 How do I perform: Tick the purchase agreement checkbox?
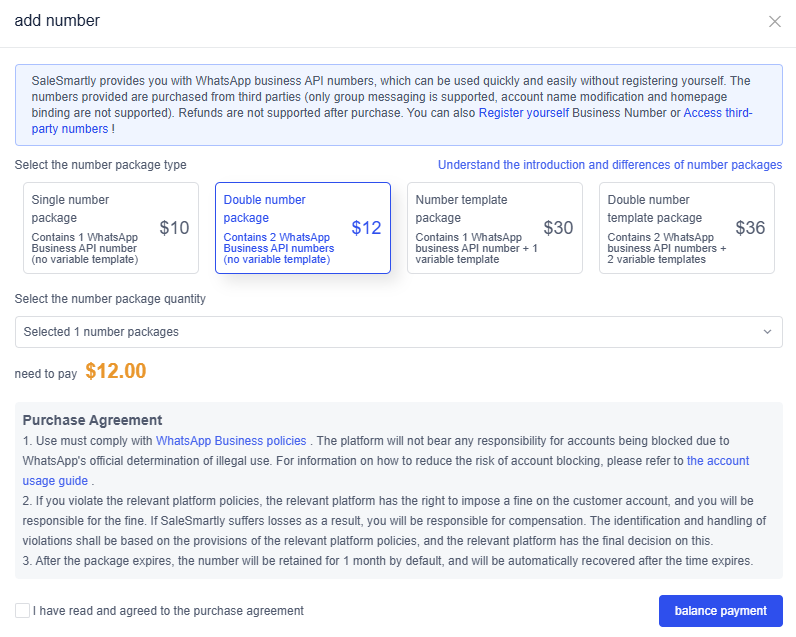tap(22, 610)
